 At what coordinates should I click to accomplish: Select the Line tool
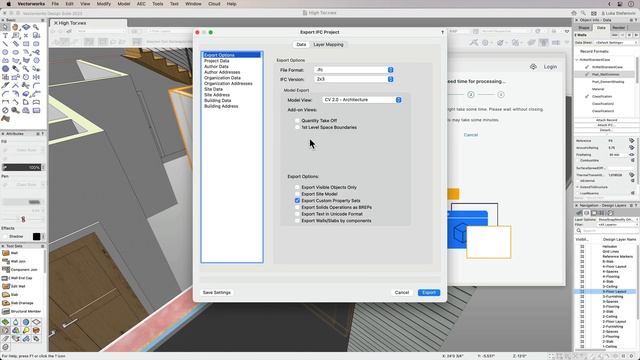pos(5,44)
